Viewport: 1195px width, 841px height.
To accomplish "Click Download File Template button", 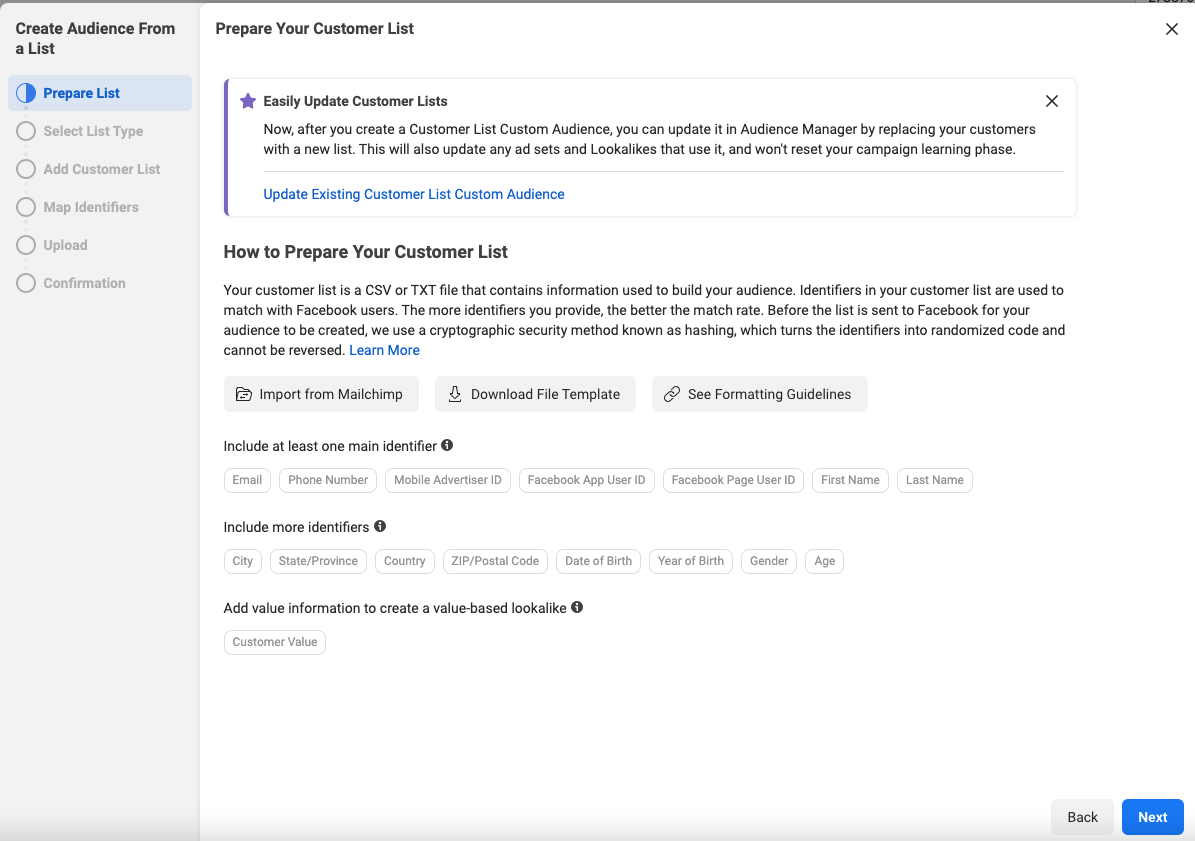I will coord(535,394).
